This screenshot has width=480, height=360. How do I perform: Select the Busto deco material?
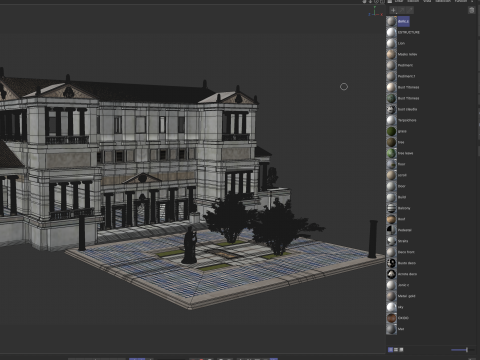[x=401, y=263]
